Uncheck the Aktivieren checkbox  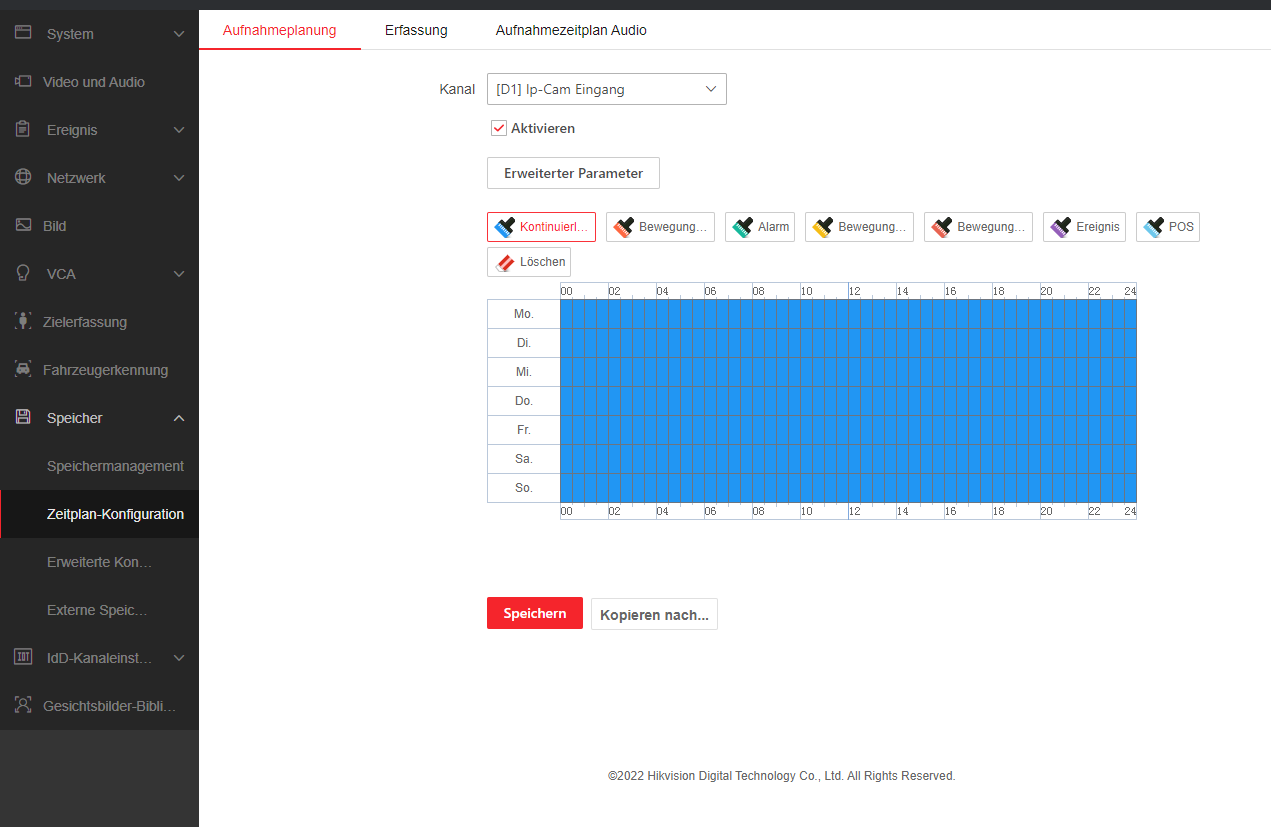point(499,128)
